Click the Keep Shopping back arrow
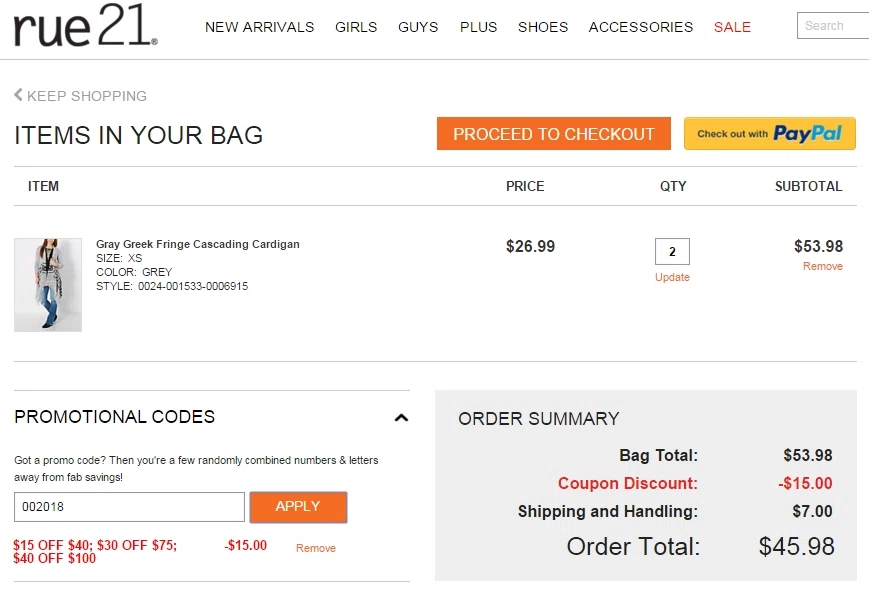The height and width of the screenshot is (590, 869). coord(18,95)
